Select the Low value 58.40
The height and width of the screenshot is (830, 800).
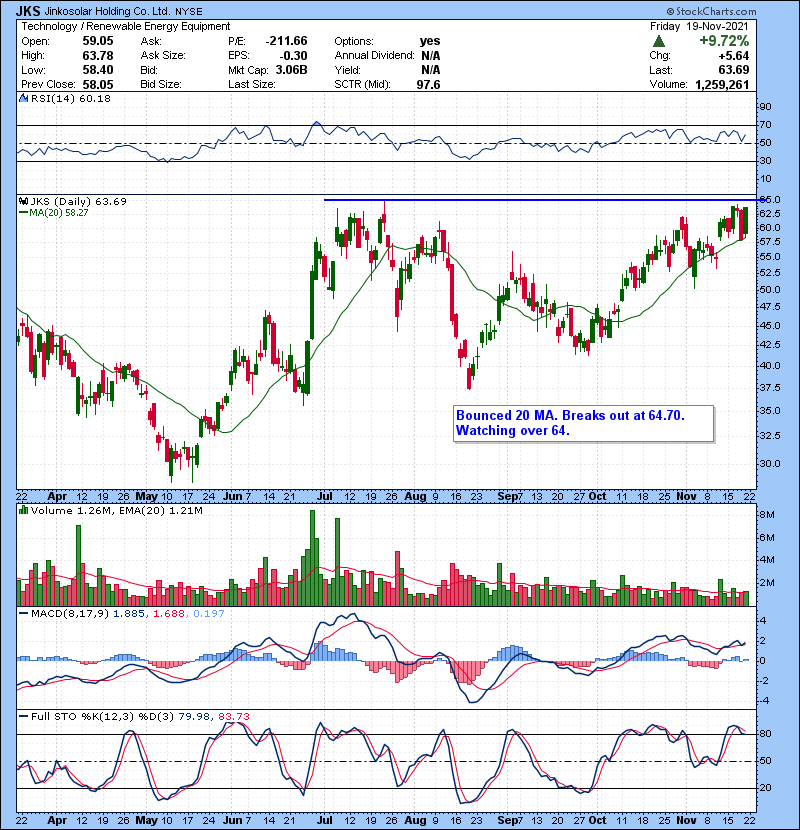pos(98,70)
